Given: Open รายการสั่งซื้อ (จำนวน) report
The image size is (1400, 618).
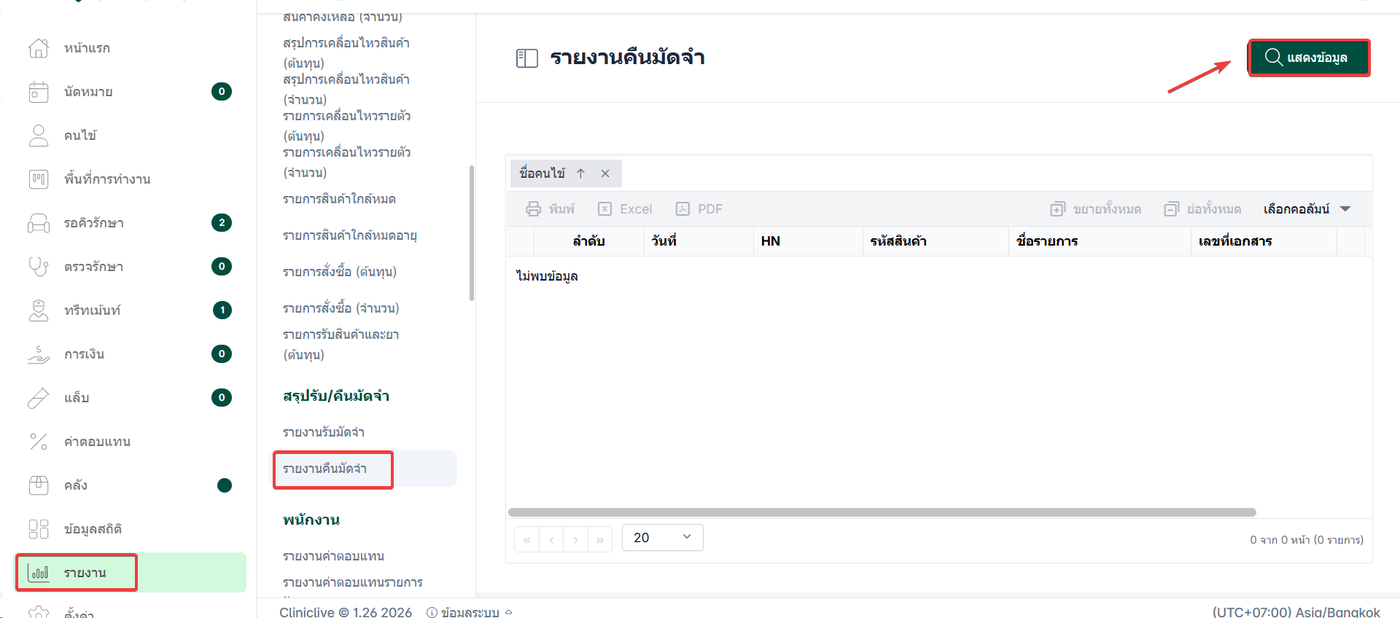Looking at the screenshot, I should coord(341,308).
